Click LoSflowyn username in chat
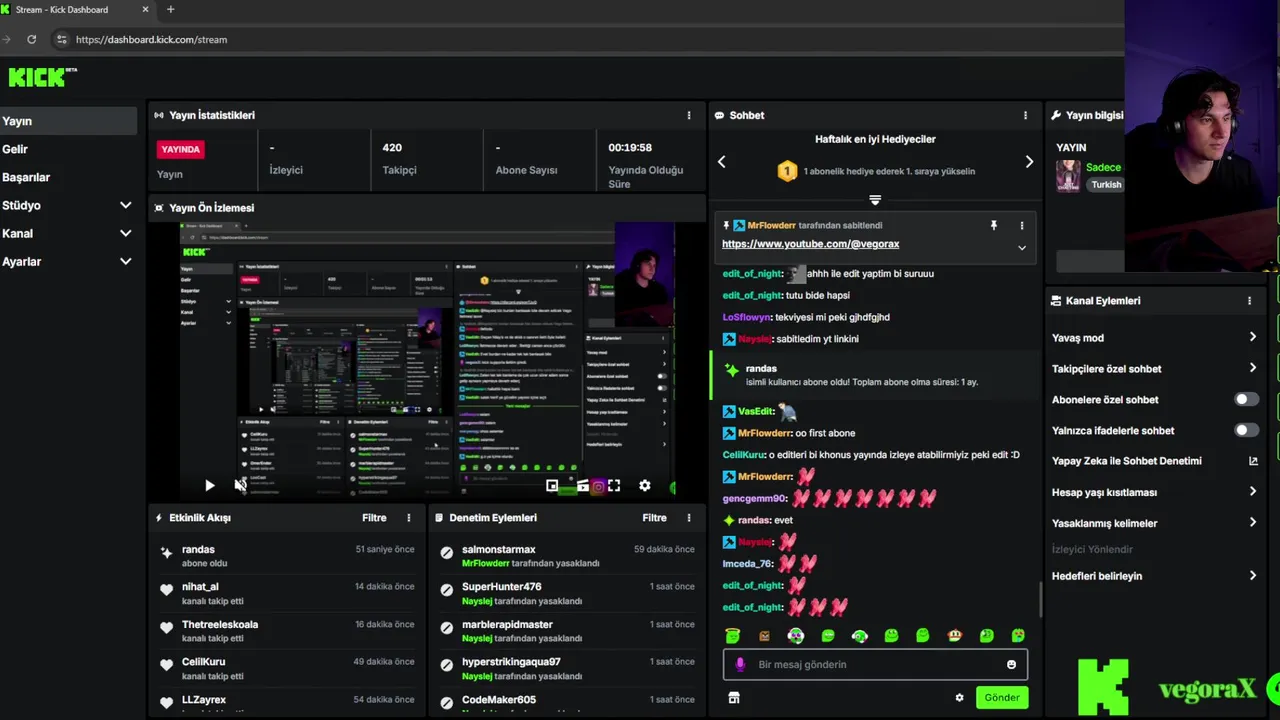Image resolution: width=1280 pixels, height=720 pixels. pyautogui.click(x=747, y=317)
